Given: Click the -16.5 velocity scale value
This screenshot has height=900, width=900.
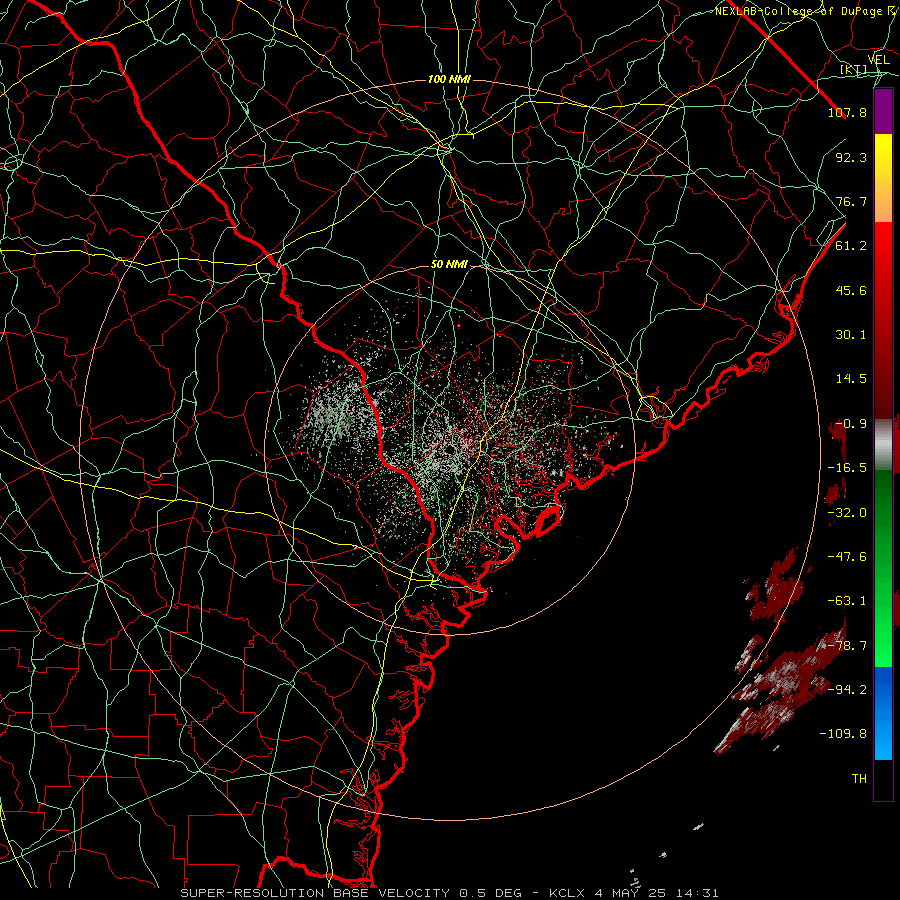Looking at the screenshot, I should click(847, 468).
